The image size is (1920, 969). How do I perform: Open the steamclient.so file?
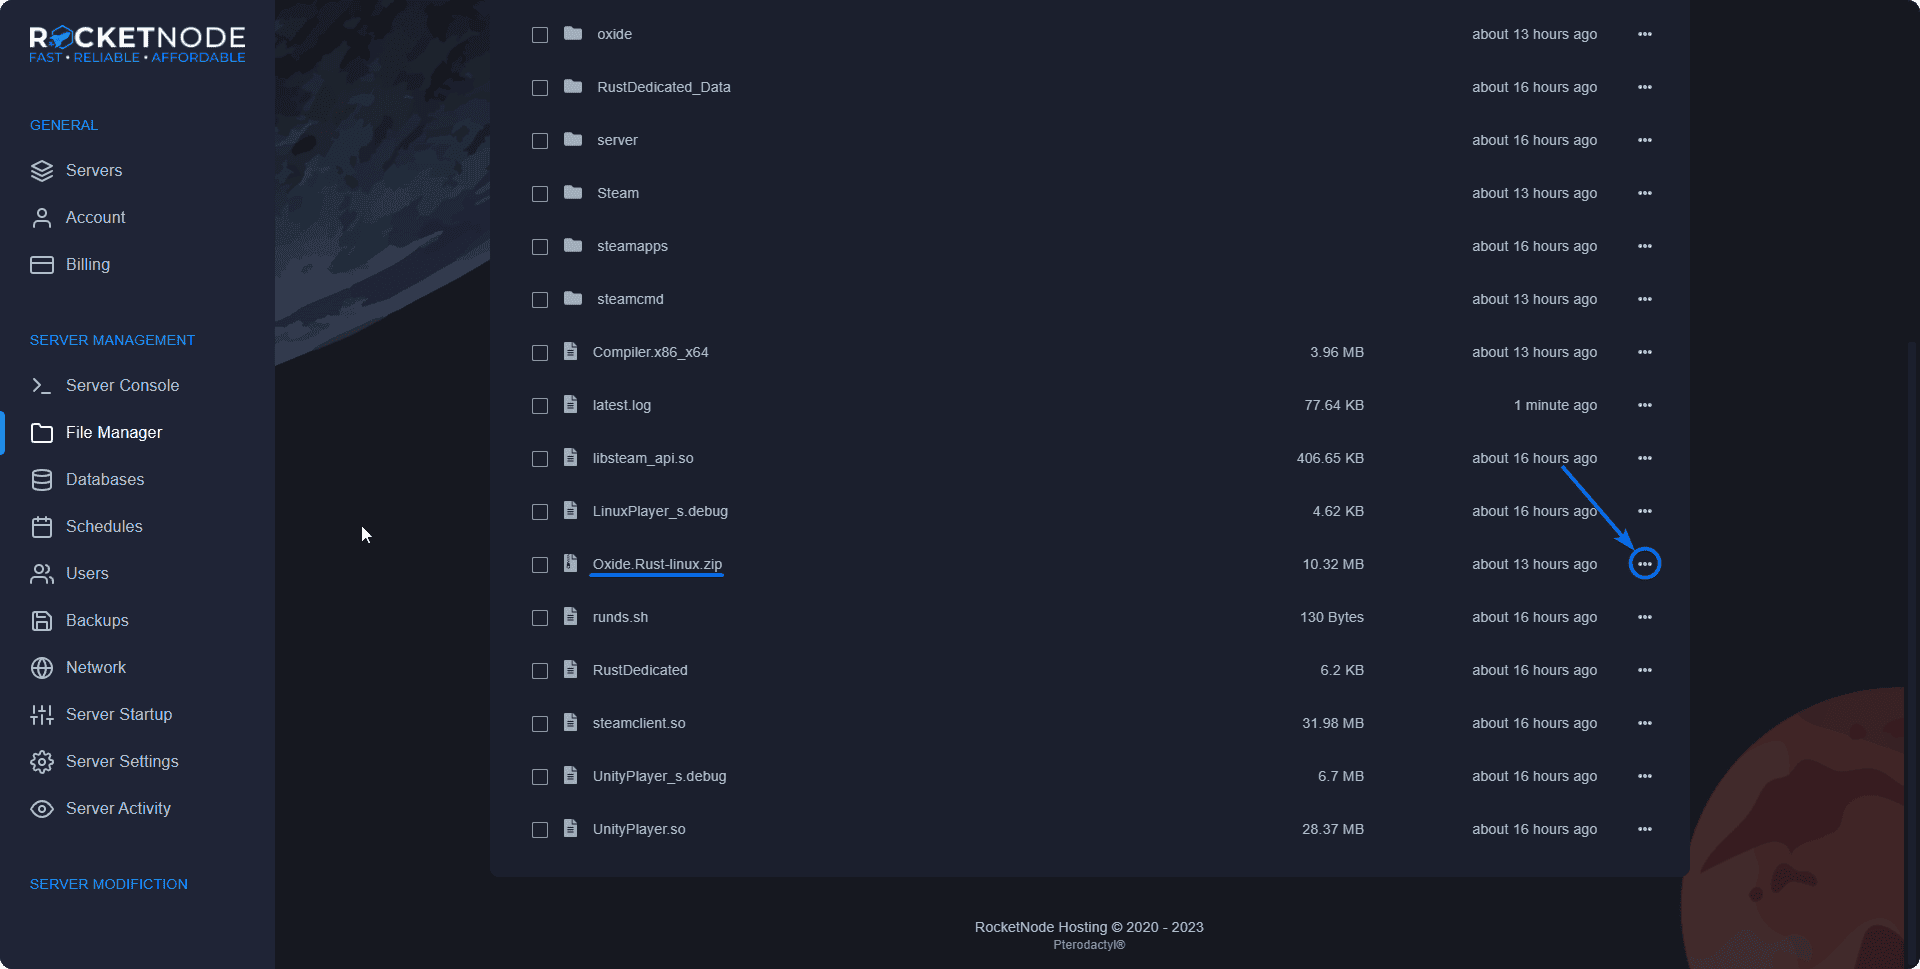638,723
